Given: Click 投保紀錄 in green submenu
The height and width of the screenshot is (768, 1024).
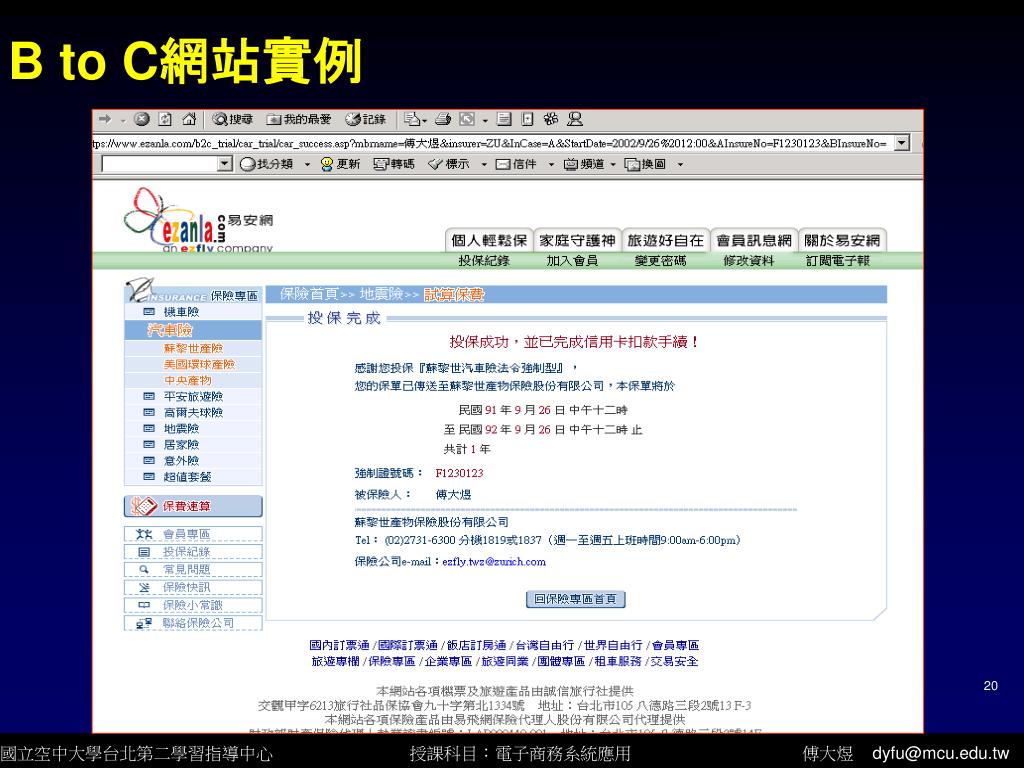Looking at the screenshot, I should pyautogui.click(x=484, y=261).
